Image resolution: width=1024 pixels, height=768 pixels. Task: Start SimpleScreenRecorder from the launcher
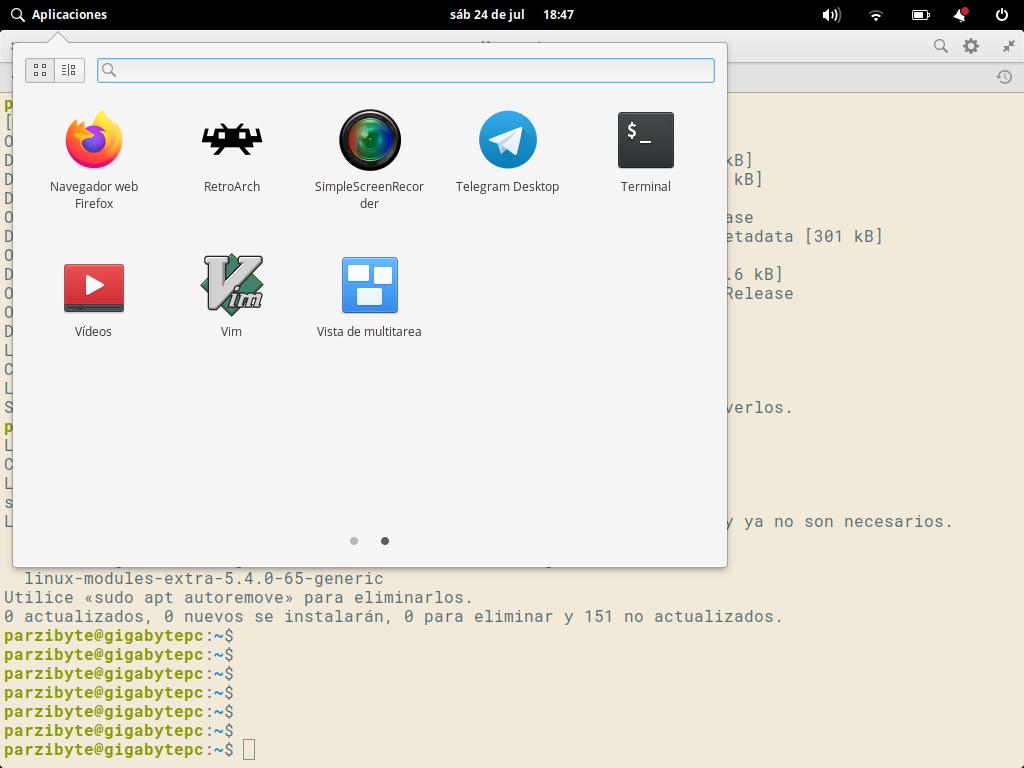[x=370, y=159]
